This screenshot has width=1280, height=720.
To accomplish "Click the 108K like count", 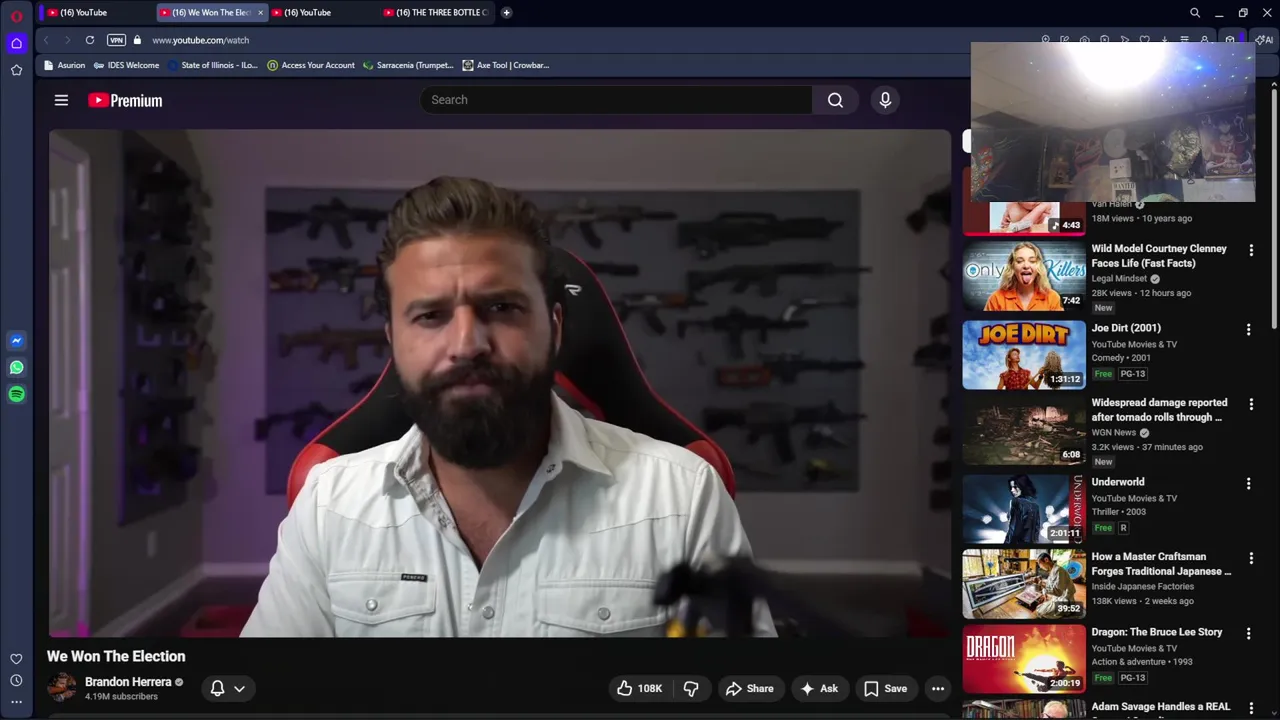I will pos(650,688).
